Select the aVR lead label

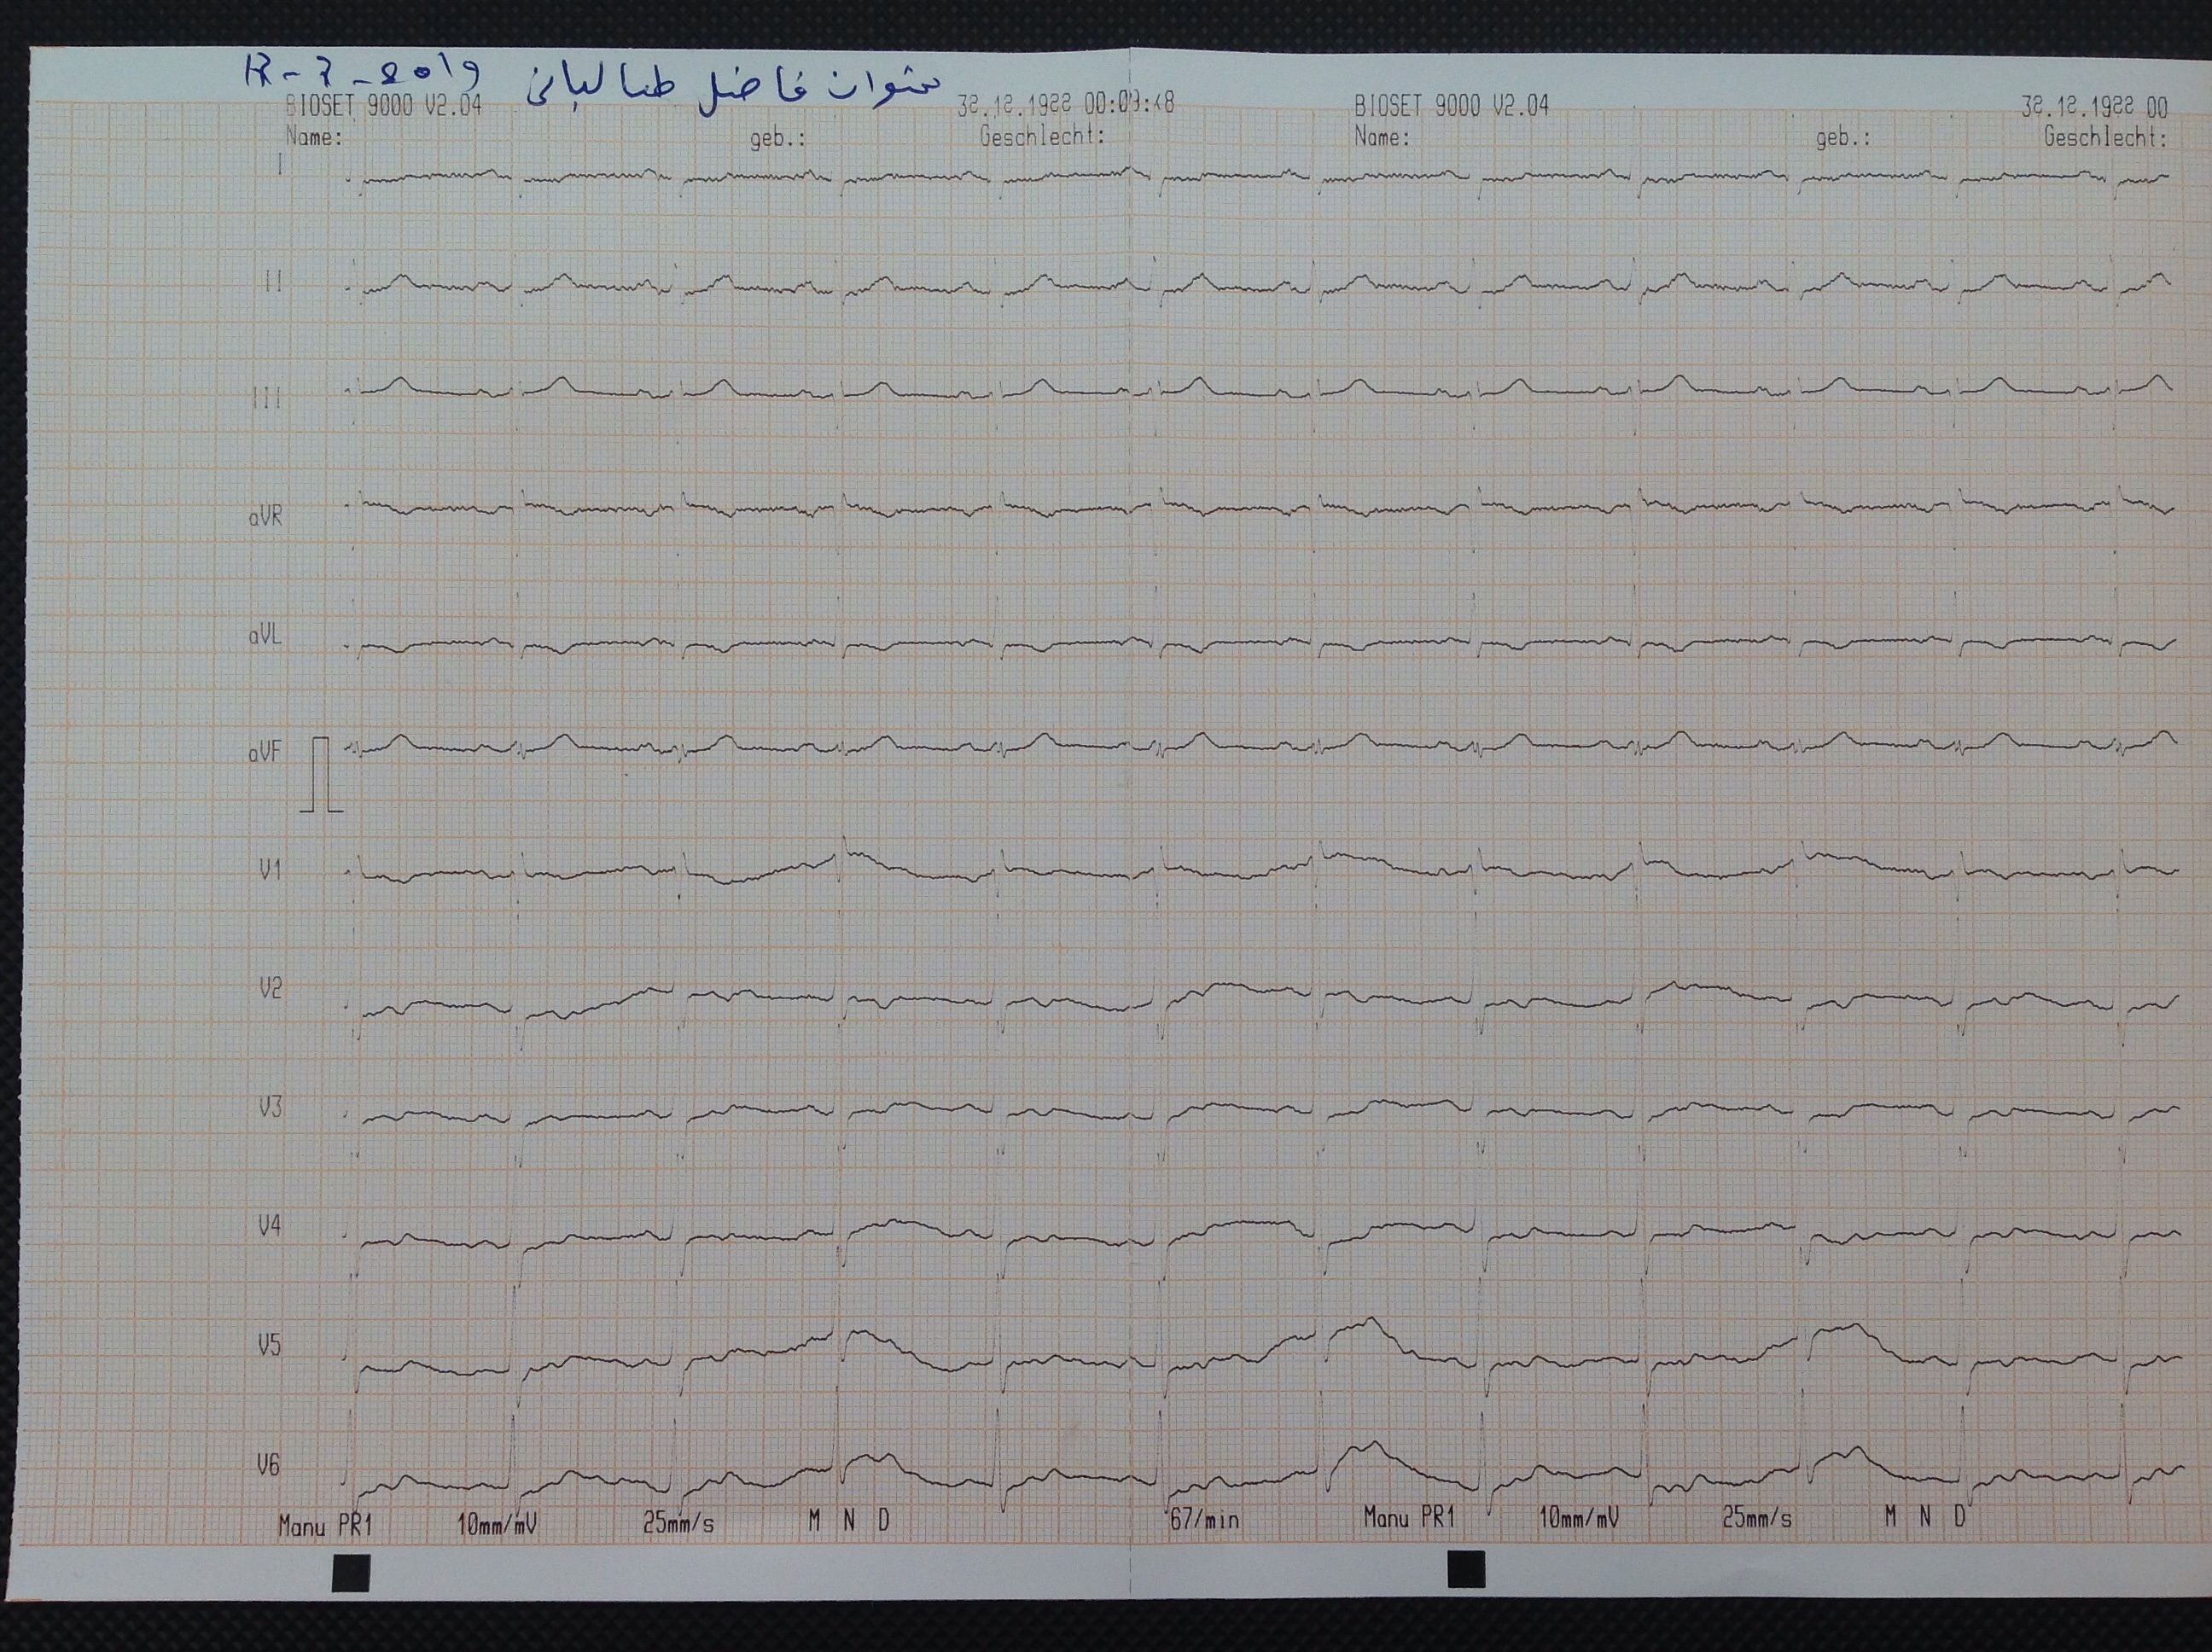click(266, 518)
